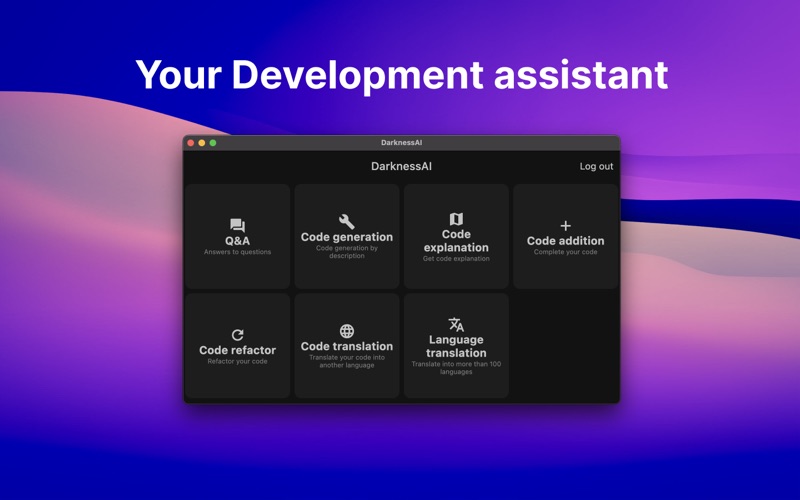Screen dimensions: 800x500
Task: Click the Language translation characters icon
Action: tap(456, 324)
